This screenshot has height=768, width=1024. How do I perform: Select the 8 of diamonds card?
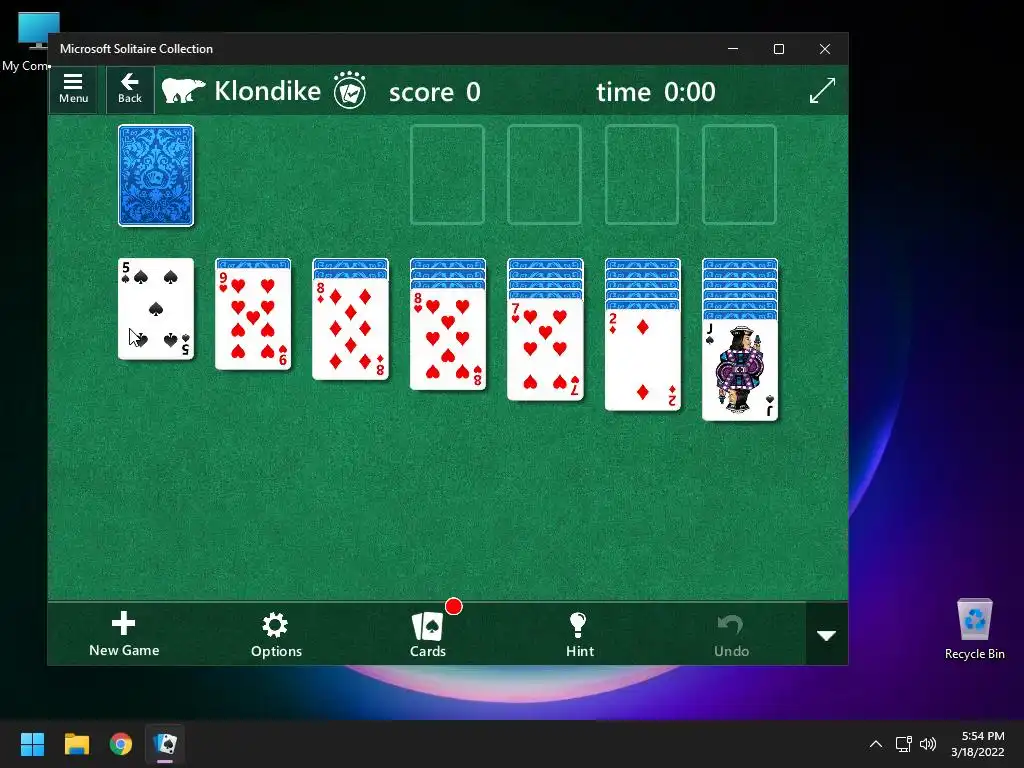pos(351,329)
